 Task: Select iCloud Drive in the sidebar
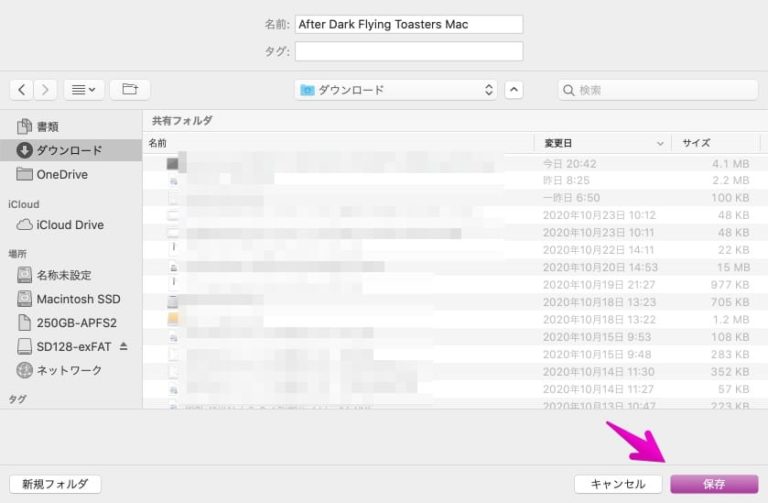click(x=71, y=225)
